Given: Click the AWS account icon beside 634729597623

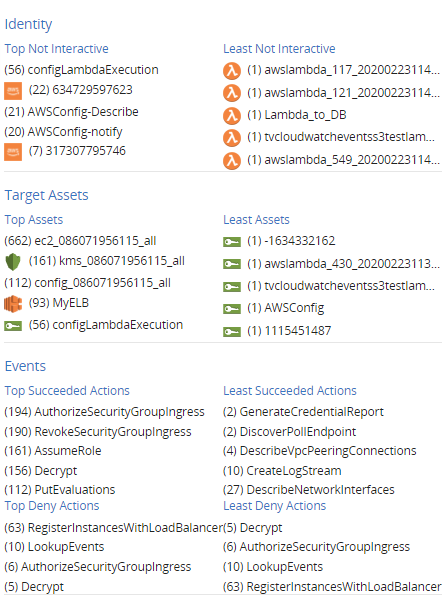Looking at the screenshot, I should (13, 91).
